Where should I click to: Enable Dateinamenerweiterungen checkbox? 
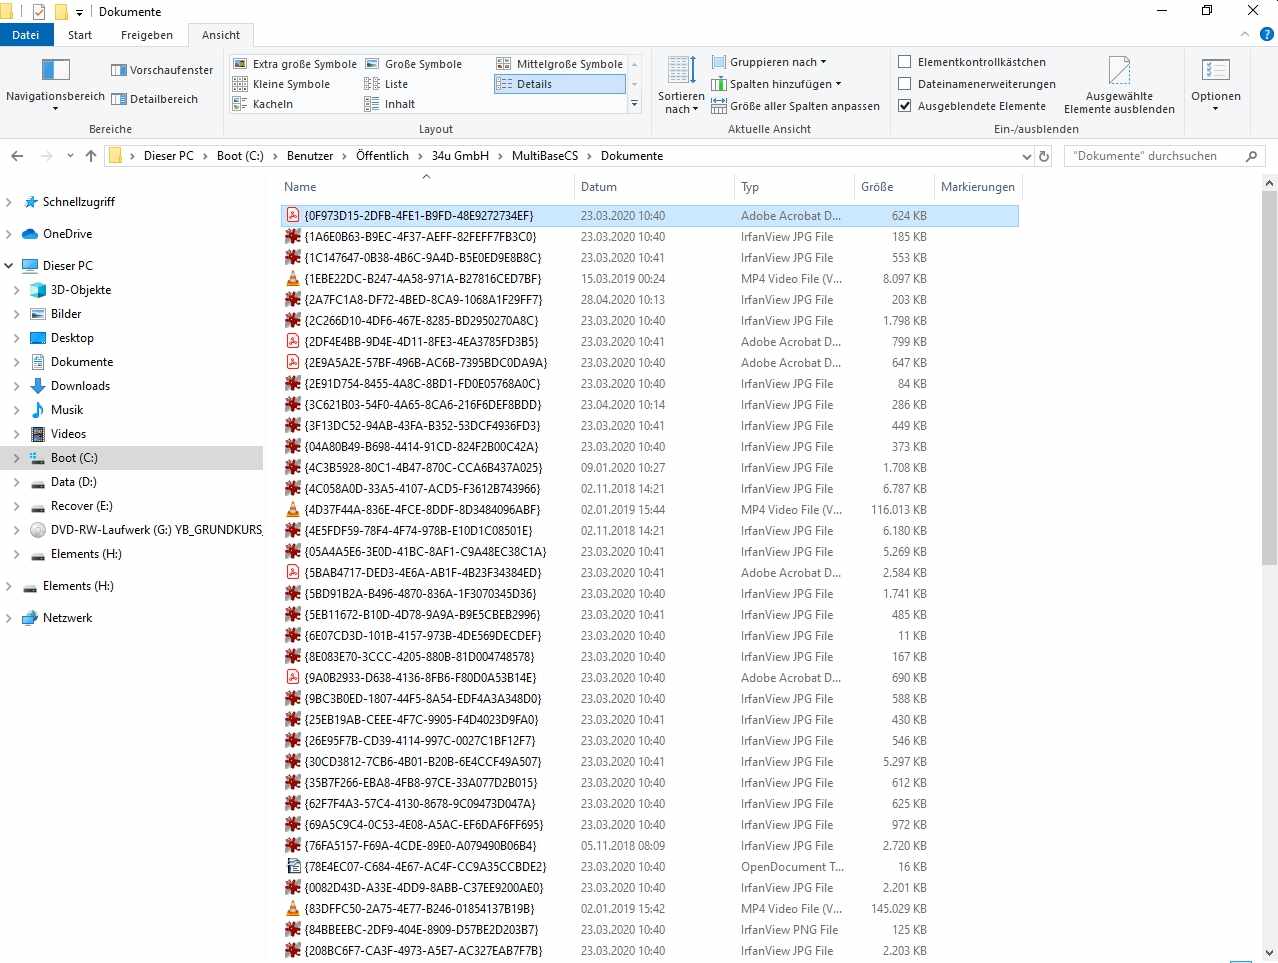click(x=905, y=84)
